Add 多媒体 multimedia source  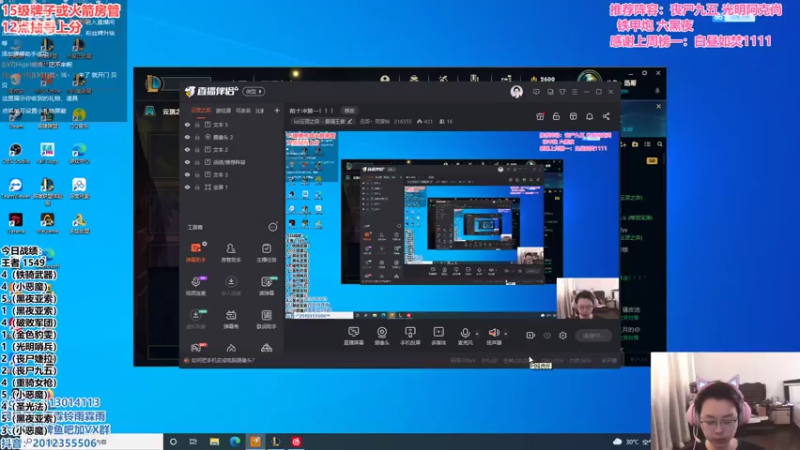[x=438, y=336]
